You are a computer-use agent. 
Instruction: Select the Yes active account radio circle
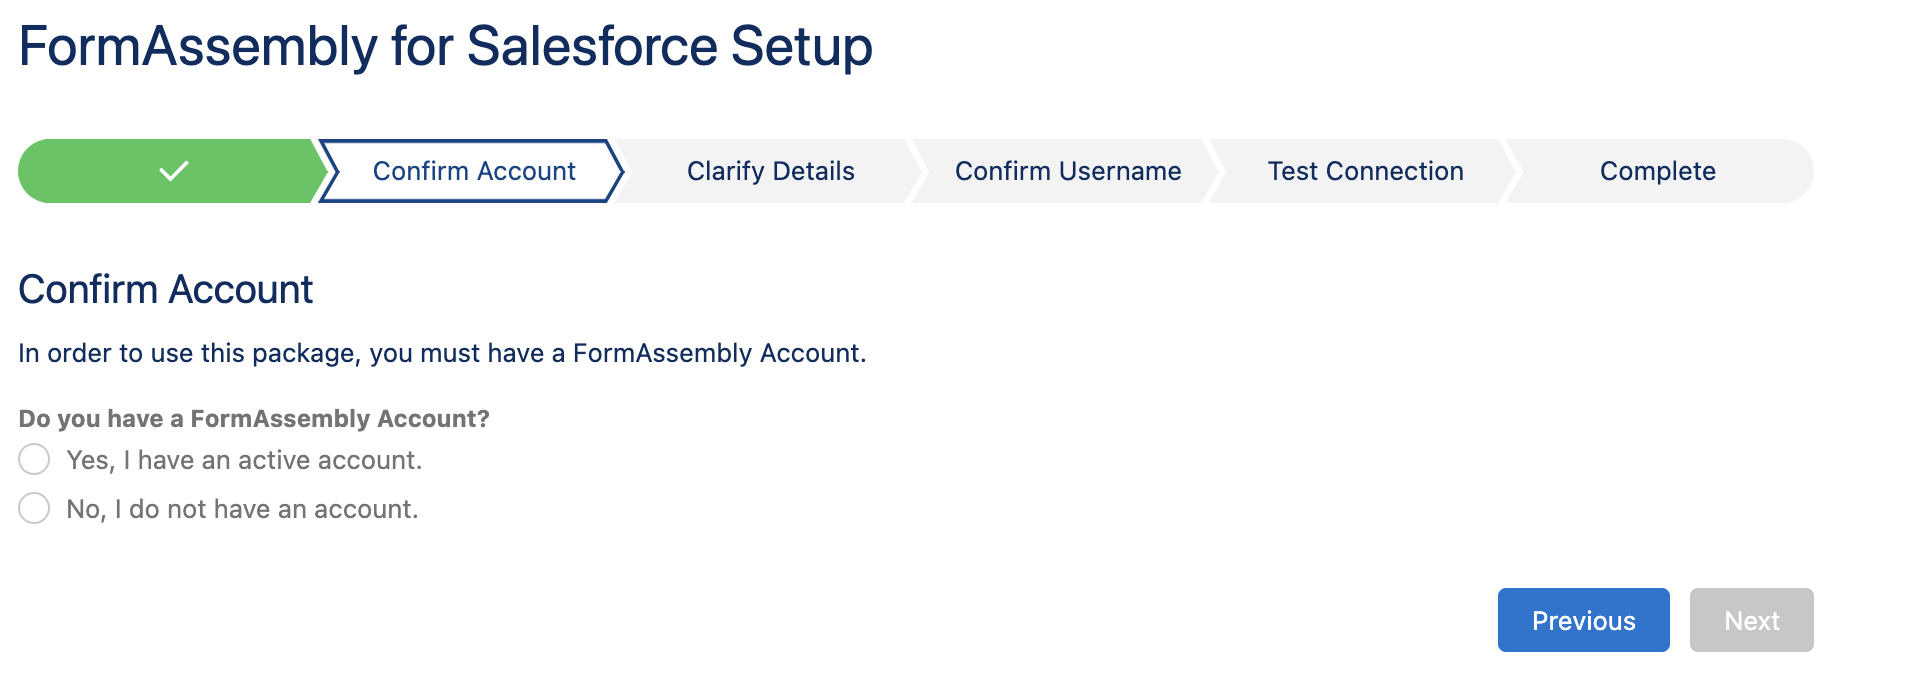pyautogui.click(x=34, y=459)
